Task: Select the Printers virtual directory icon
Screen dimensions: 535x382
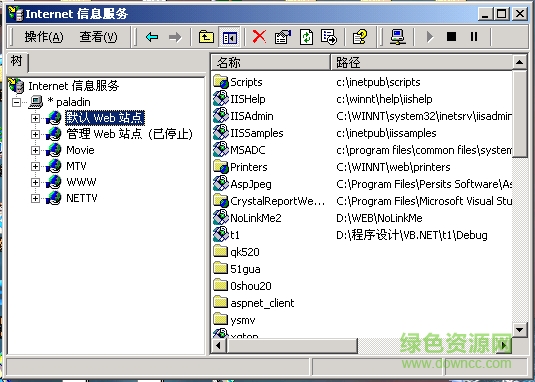Action: 220,167
